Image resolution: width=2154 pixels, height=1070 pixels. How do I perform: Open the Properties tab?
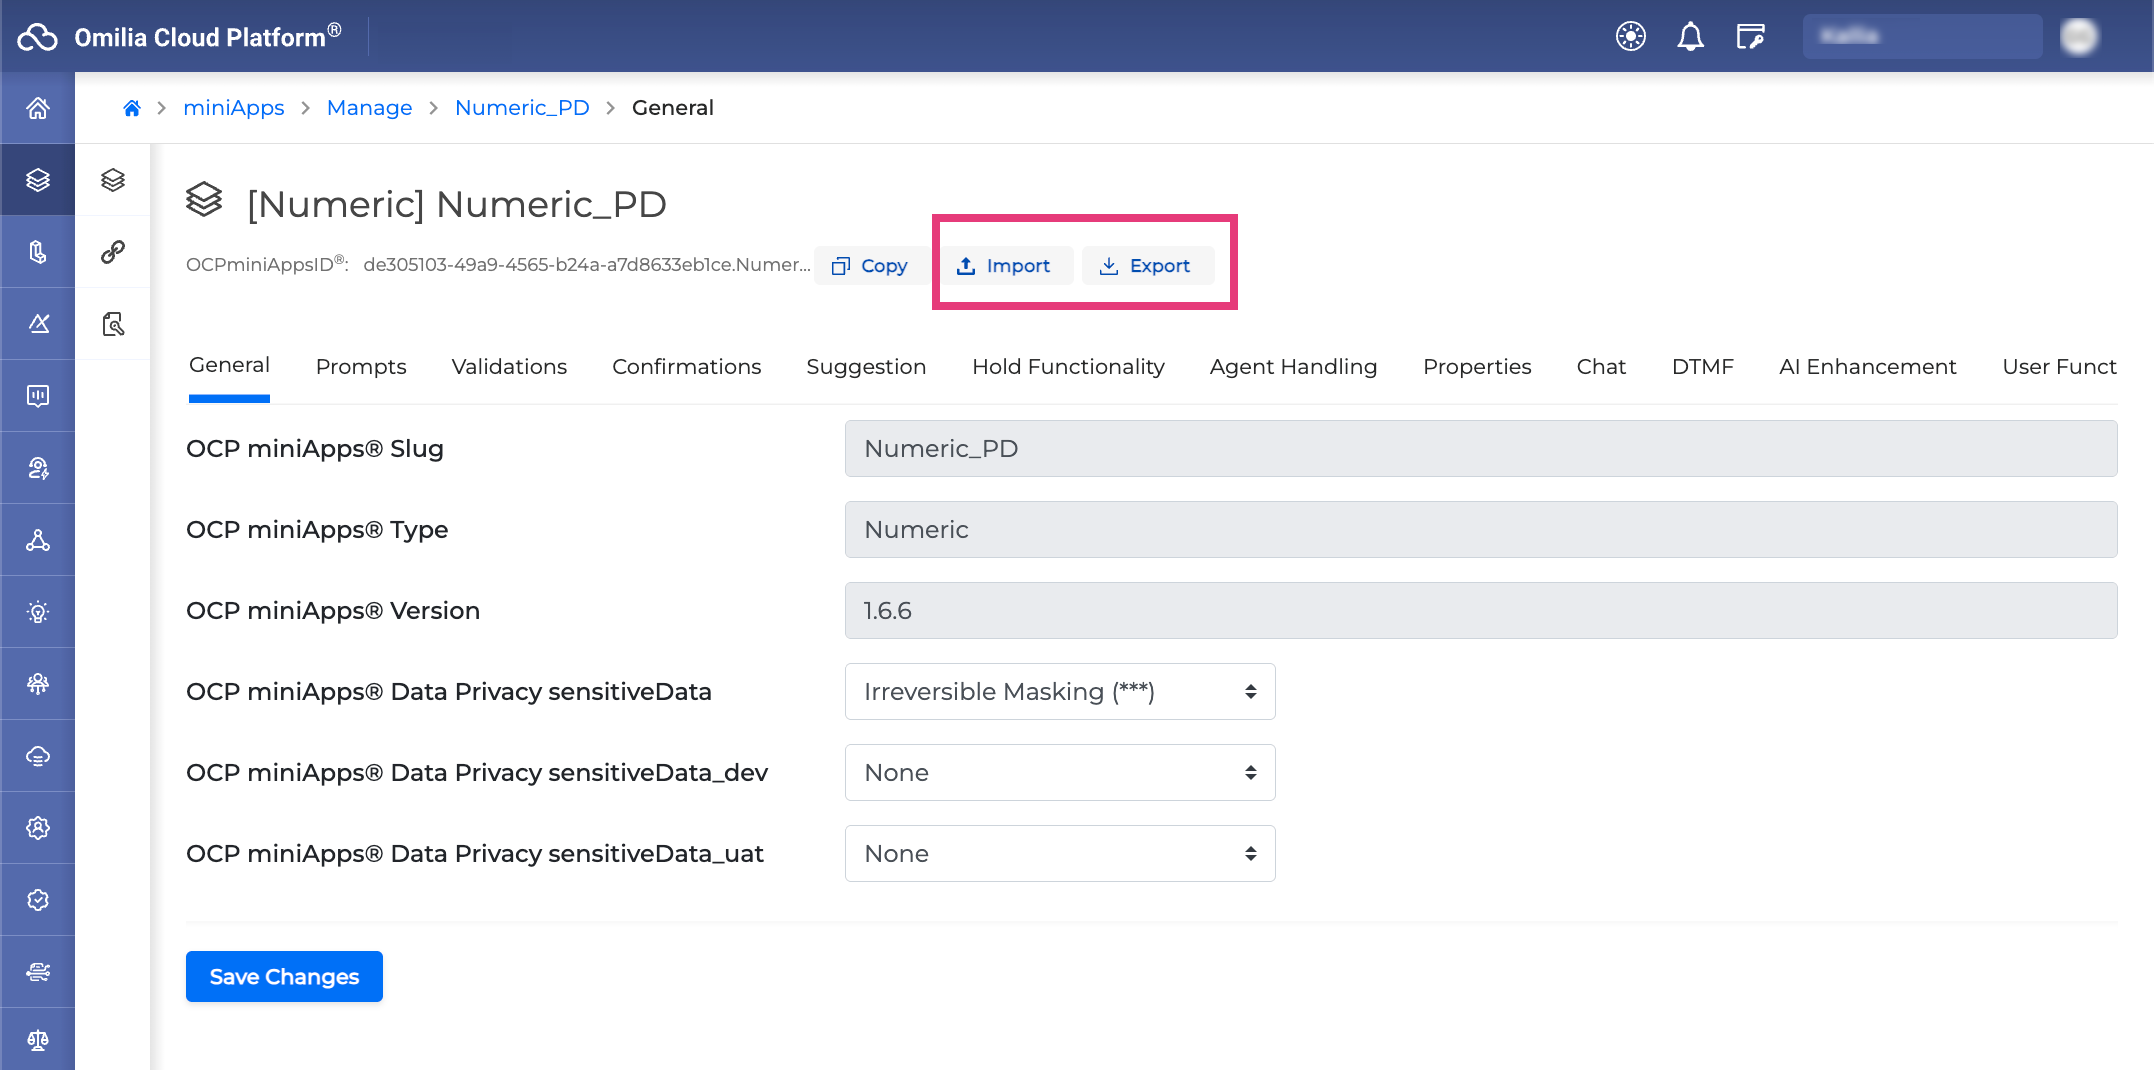point(1477,367)
